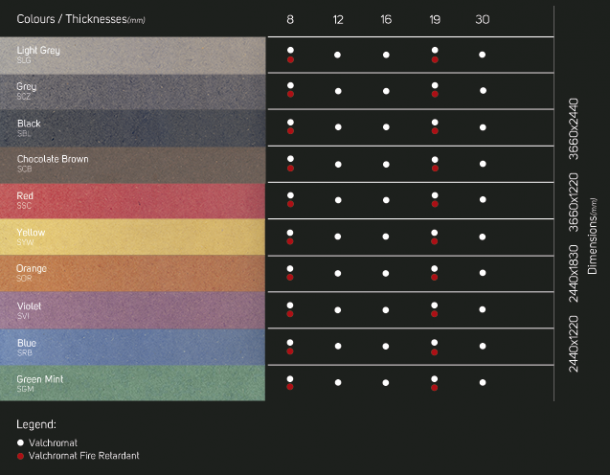
Task: Click the white dot for Violet at 12mm
Action: (338, 309)
